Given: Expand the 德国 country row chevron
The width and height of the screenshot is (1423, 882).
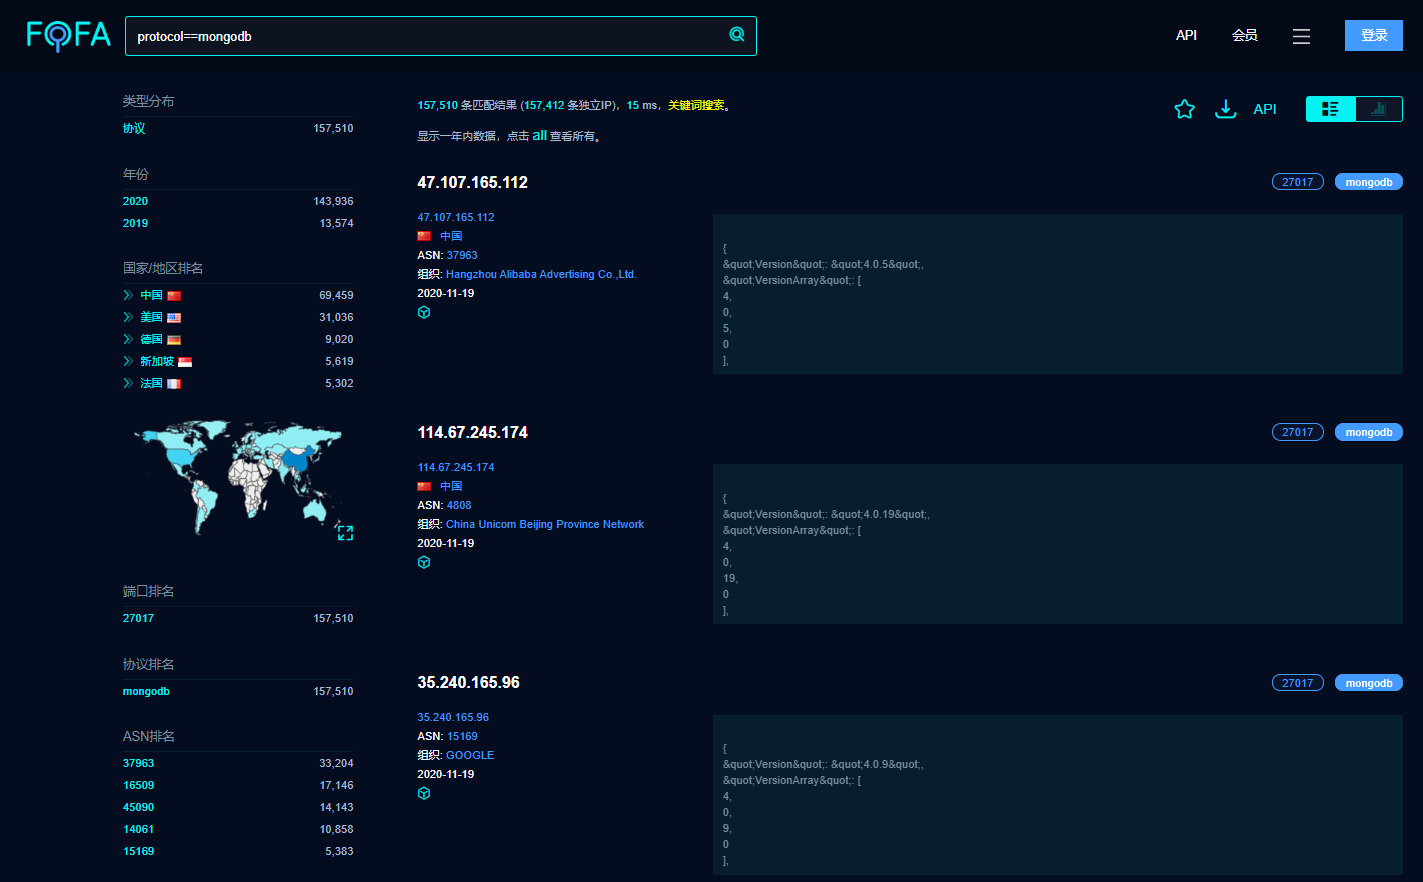Looking at the screenshot, I should pos(128,339).
